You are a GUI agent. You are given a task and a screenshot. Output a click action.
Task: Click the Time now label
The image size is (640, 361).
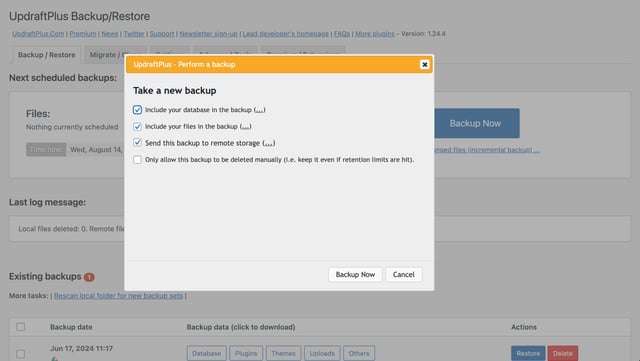click(46, 149)
